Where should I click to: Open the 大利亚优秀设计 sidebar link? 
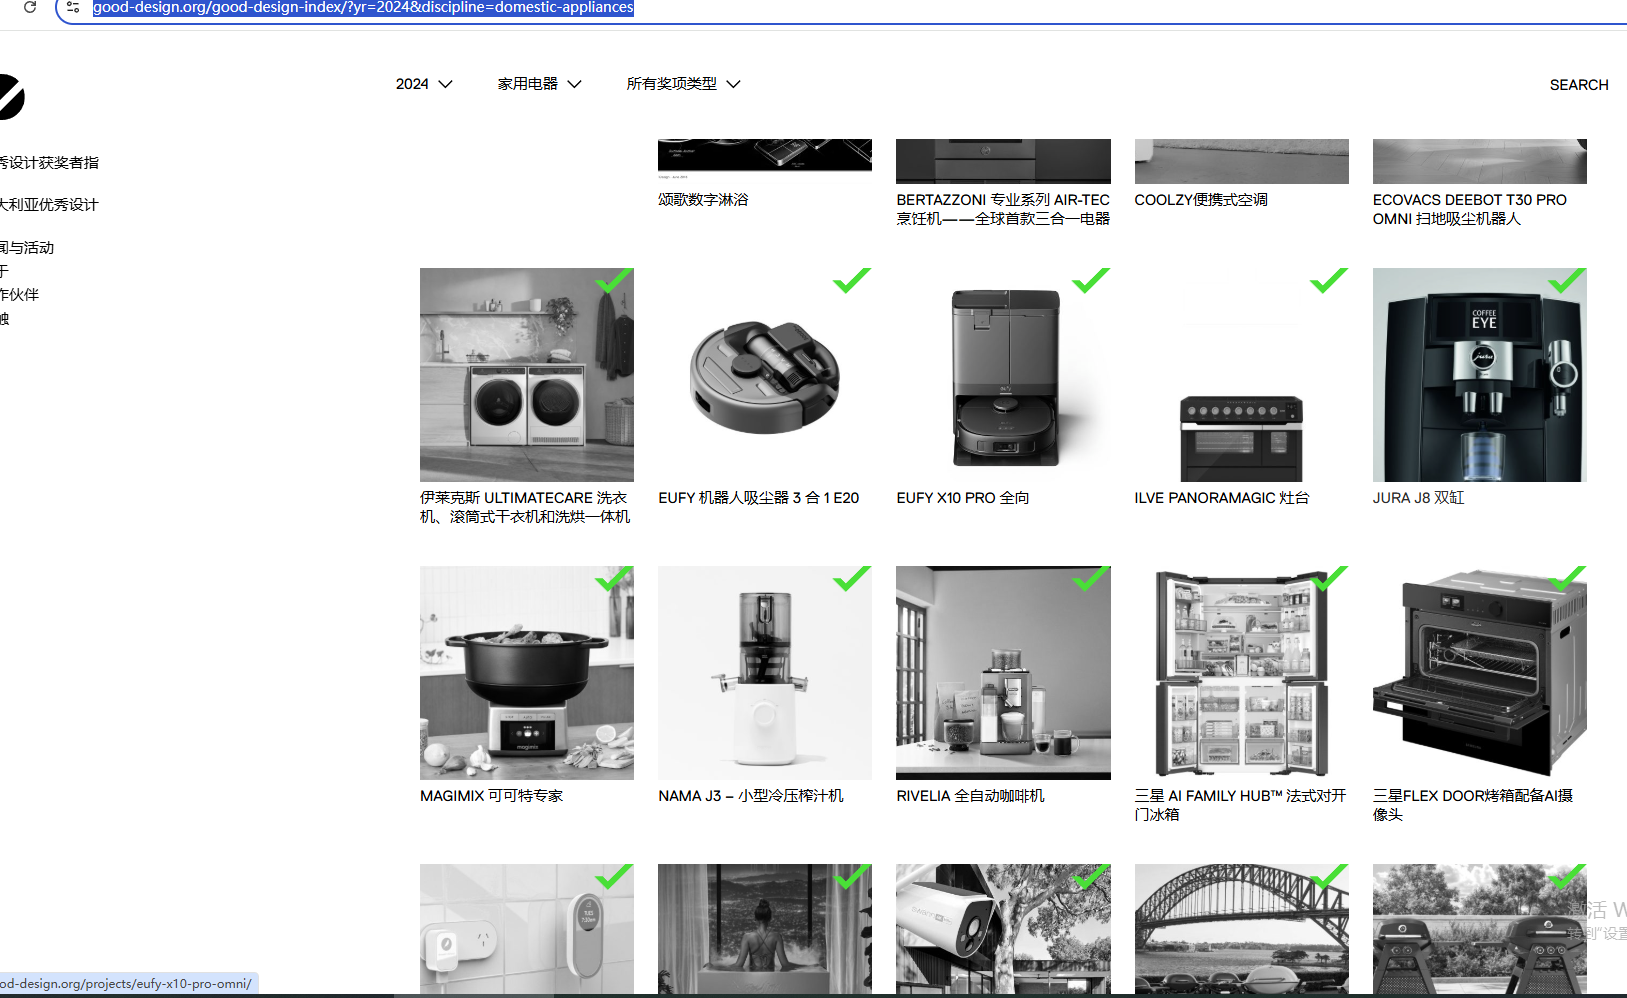click(50, 205)
